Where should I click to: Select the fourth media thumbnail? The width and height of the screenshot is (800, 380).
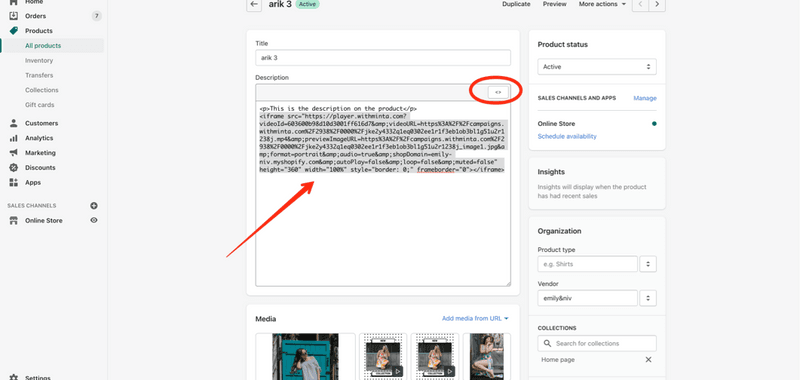point(487,357)
